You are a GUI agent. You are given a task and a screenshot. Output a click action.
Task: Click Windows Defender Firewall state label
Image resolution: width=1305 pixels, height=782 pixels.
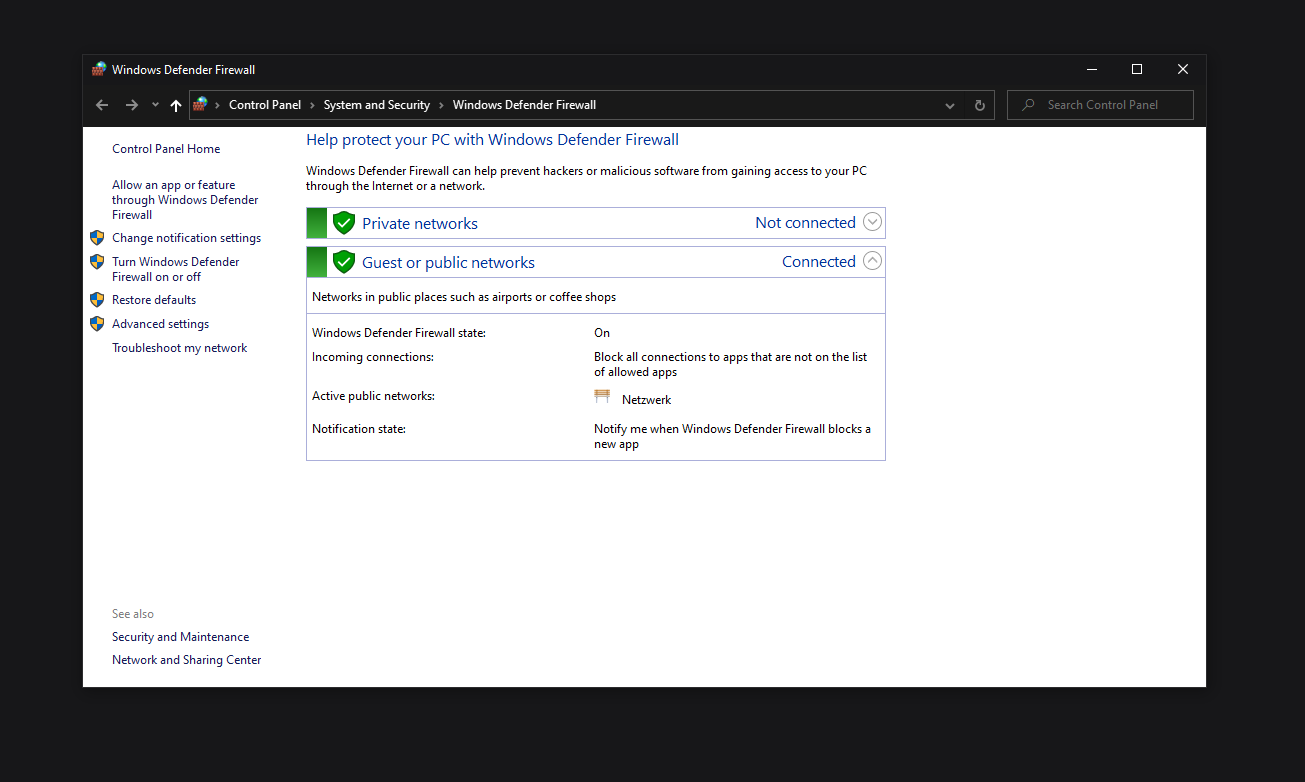399,333
